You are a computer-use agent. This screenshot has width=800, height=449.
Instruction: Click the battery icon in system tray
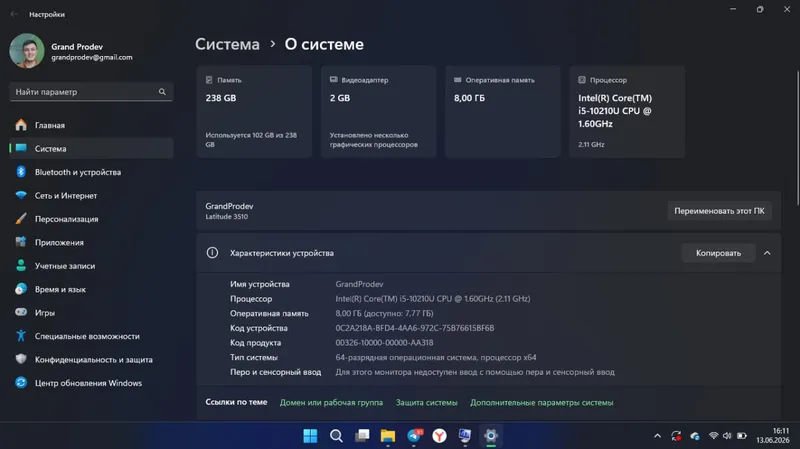click(x=742, y=436)
